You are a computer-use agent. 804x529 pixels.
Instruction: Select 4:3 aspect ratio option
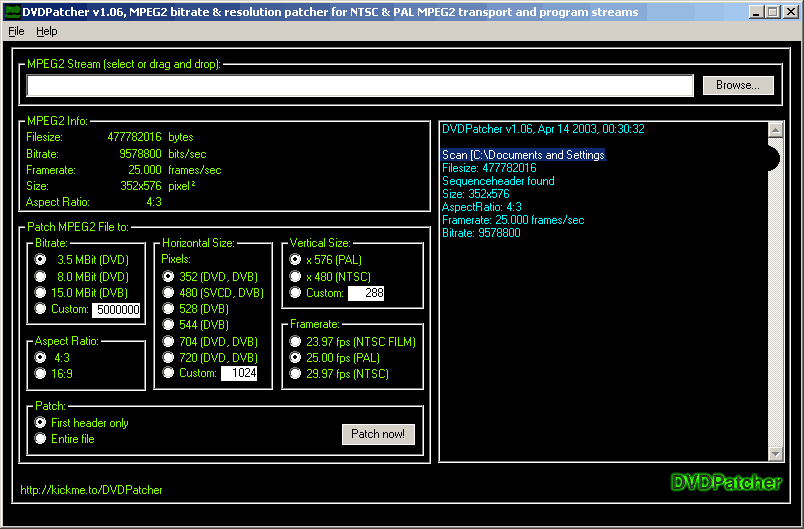click(40, 357)
